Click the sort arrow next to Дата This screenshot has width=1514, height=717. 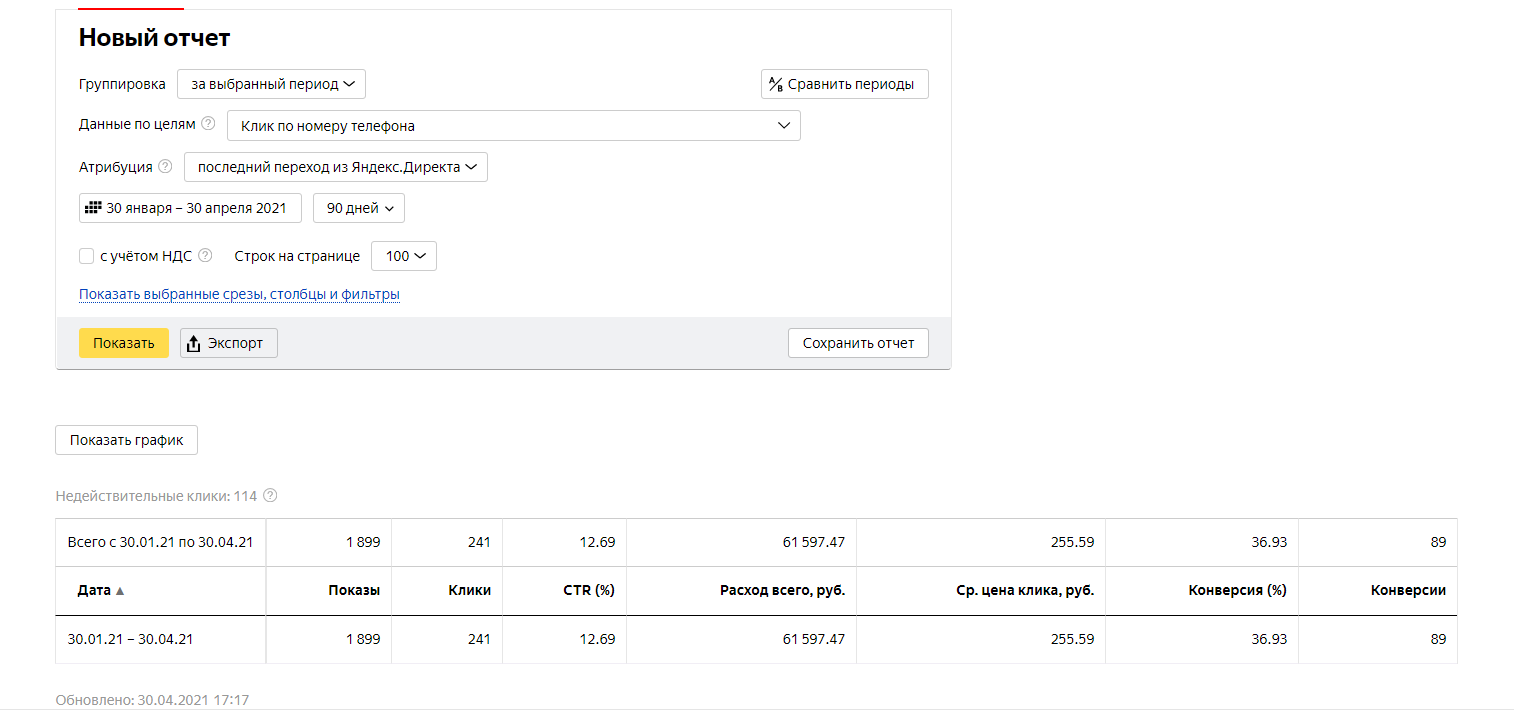[120, 591]
